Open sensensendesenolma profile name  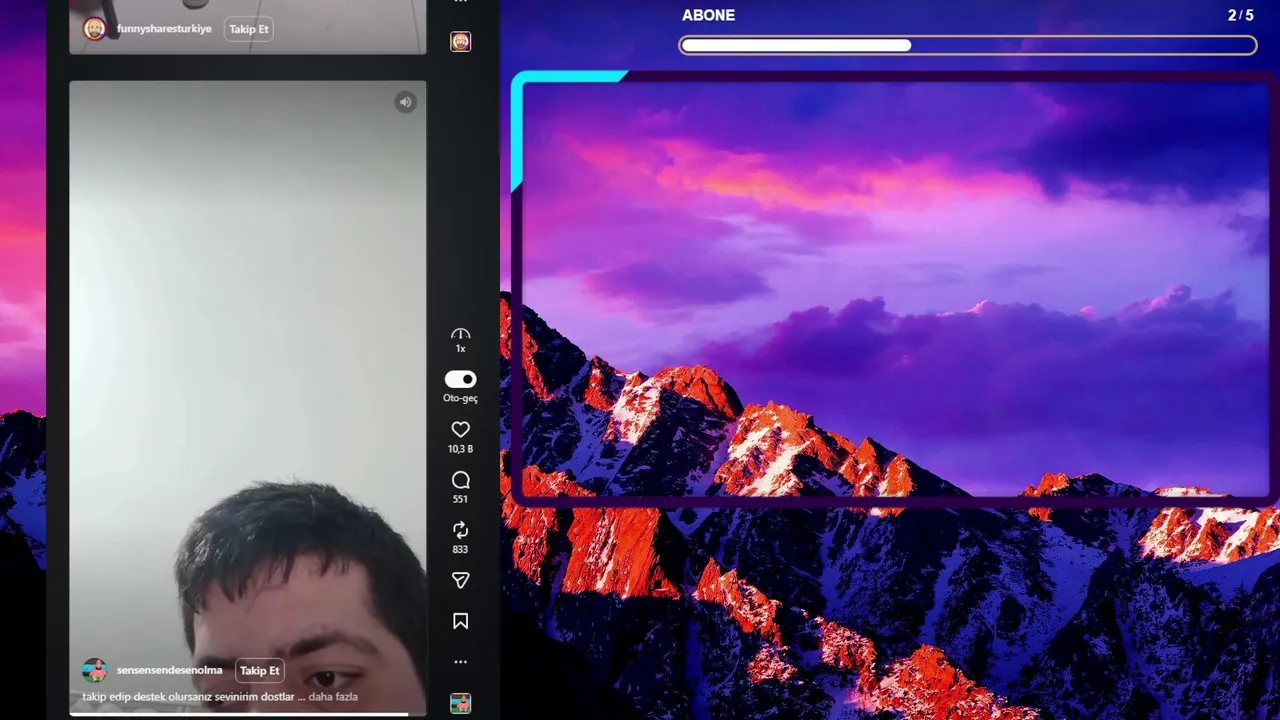point(169,670)
